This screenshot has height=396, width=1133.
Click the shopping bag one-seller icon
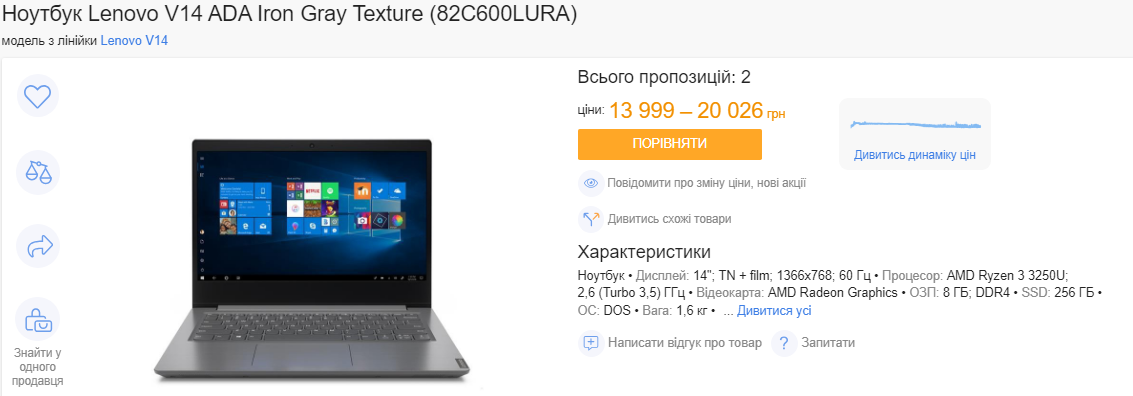pos(38,320)
